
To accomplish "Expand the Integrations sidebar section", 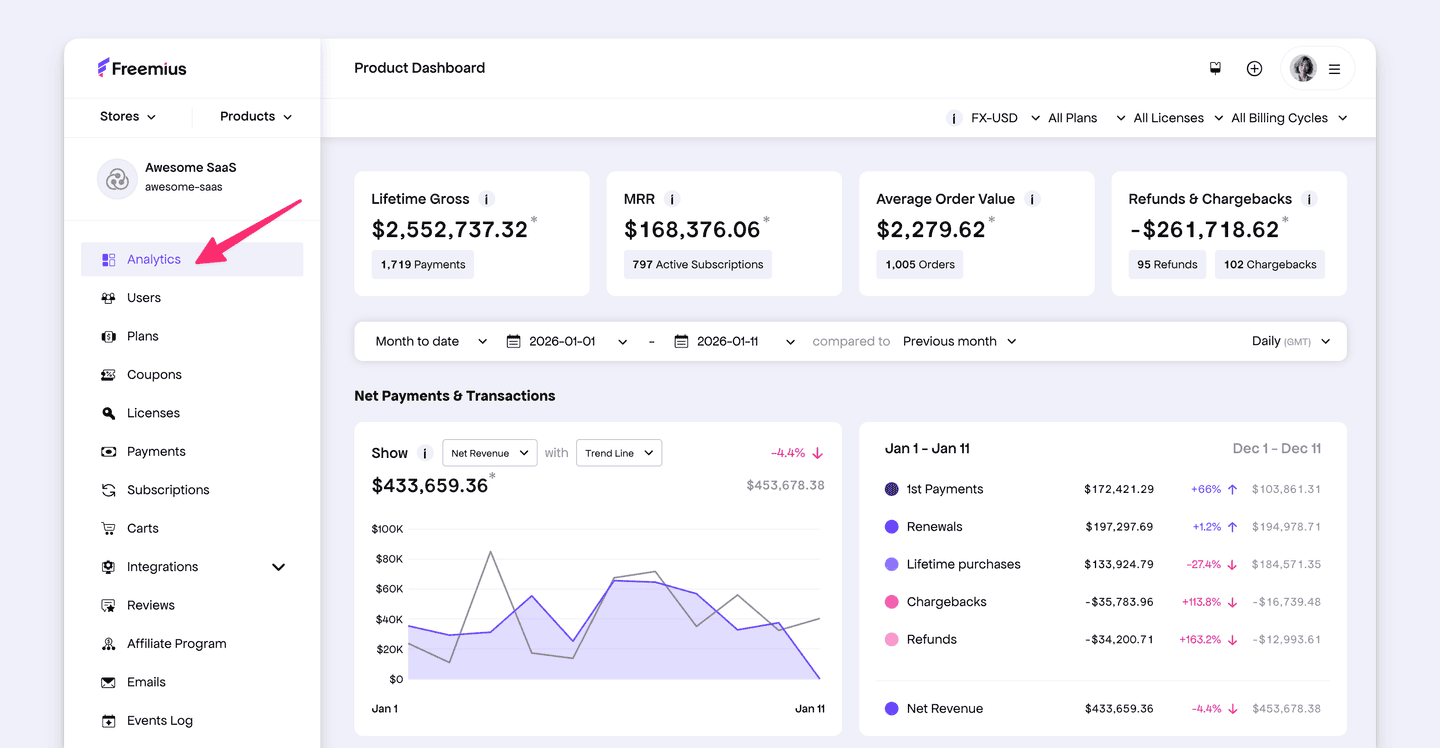I will pos(278,567).
